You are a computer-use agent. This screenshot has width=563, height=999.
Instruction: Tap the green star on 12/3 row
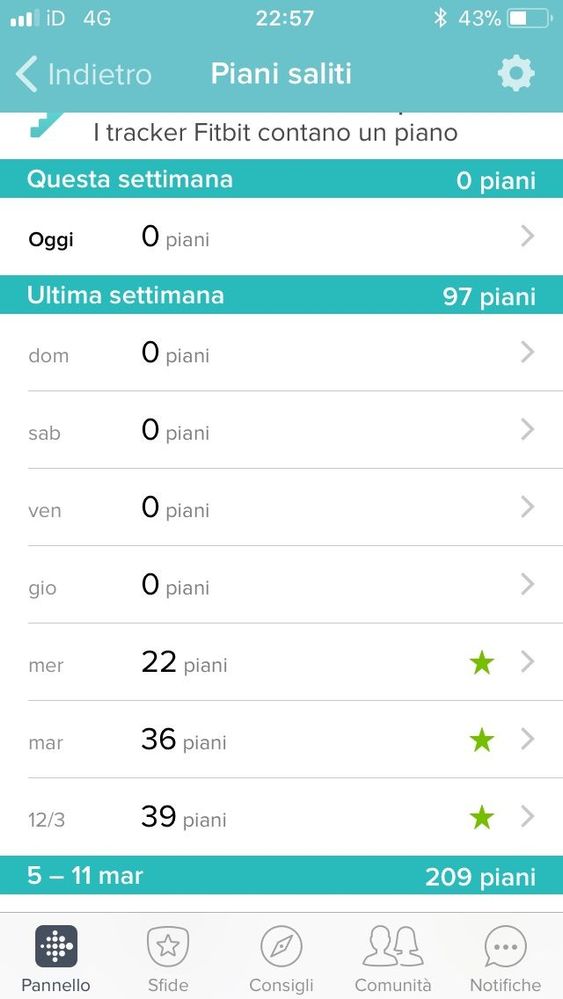tap(481, 817)
